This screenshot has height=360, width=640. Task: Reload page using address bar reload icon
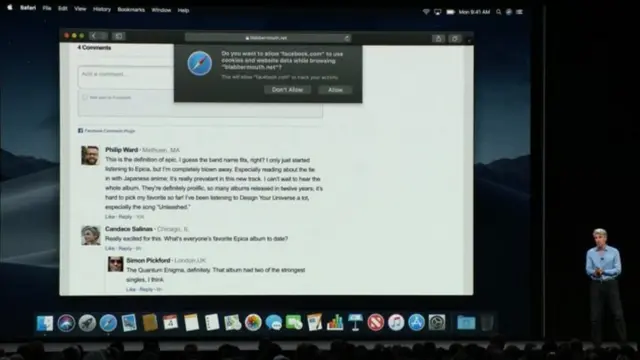pos(347,38)
